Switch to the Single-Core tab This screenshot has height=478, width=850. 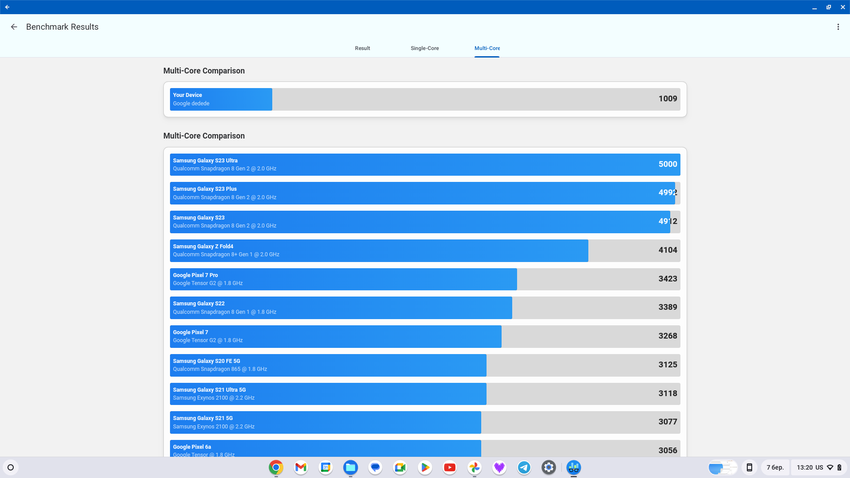pyautogui.click(x=424, y=48)
